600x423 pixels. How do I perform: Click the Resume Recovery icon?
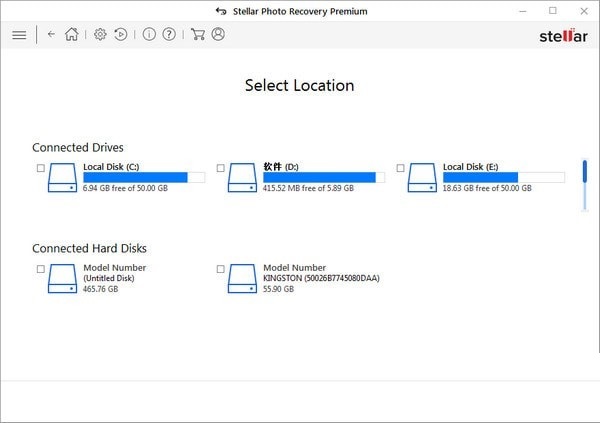(121, 34)
